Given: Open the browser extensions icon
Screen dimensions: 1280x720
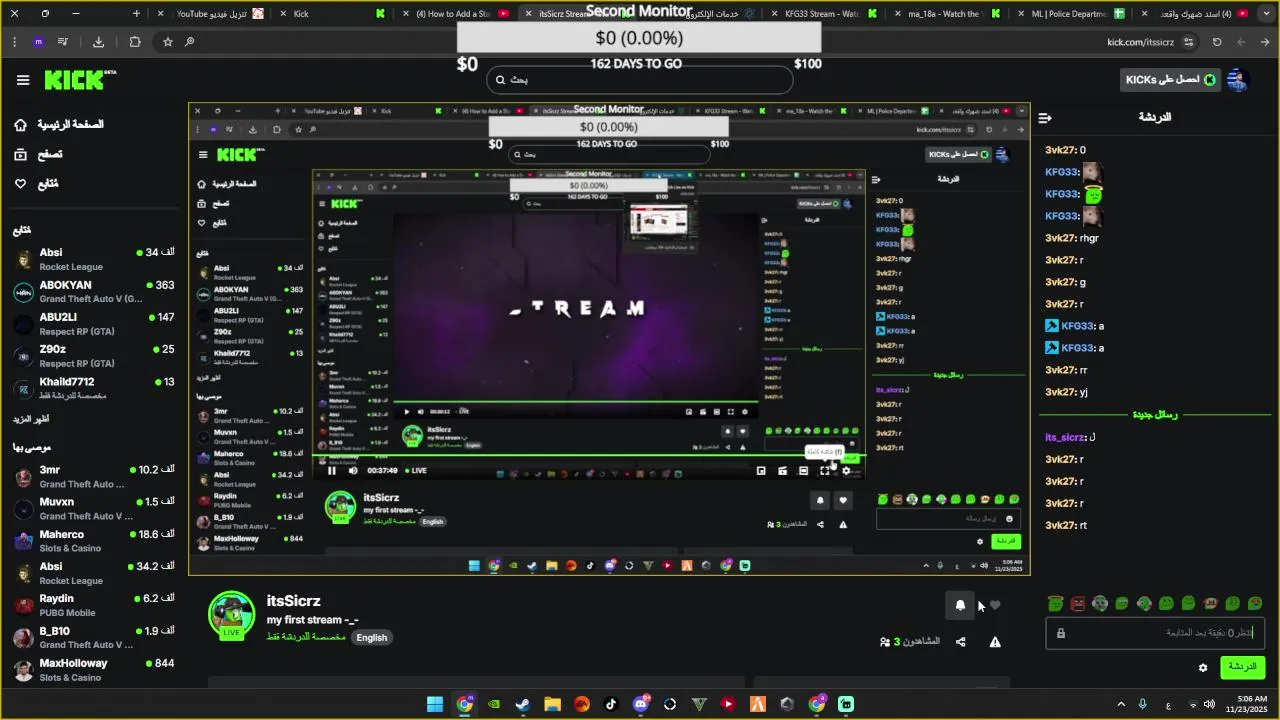Looking at the screenshot, I should (x=135, y=42).
